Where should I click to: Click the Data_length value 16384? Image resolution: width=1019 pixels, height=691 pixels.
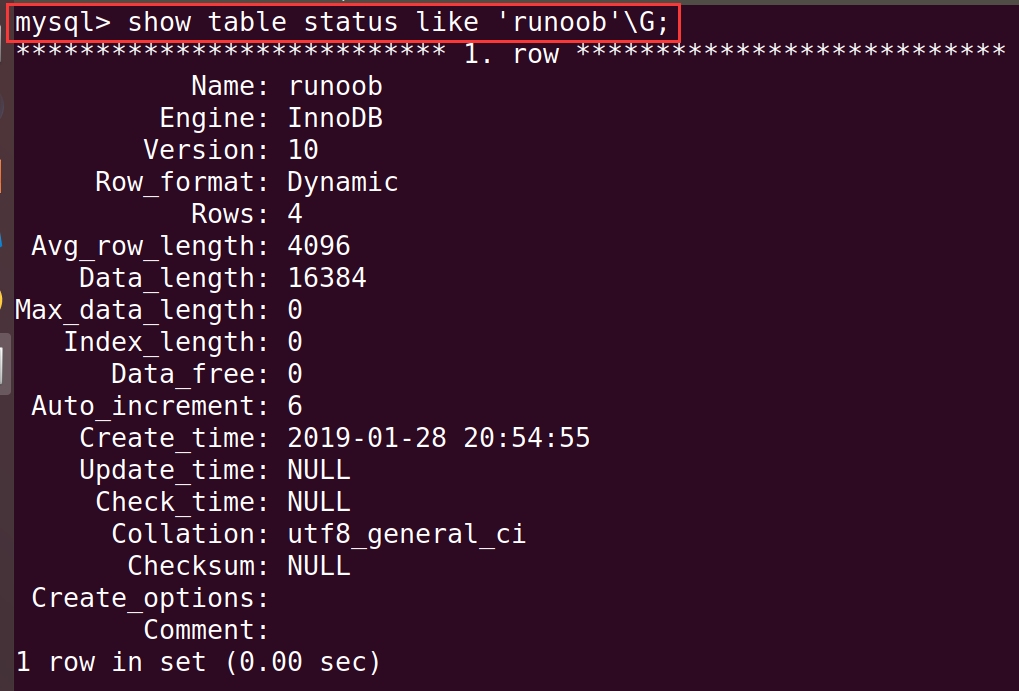coord(326,278)
